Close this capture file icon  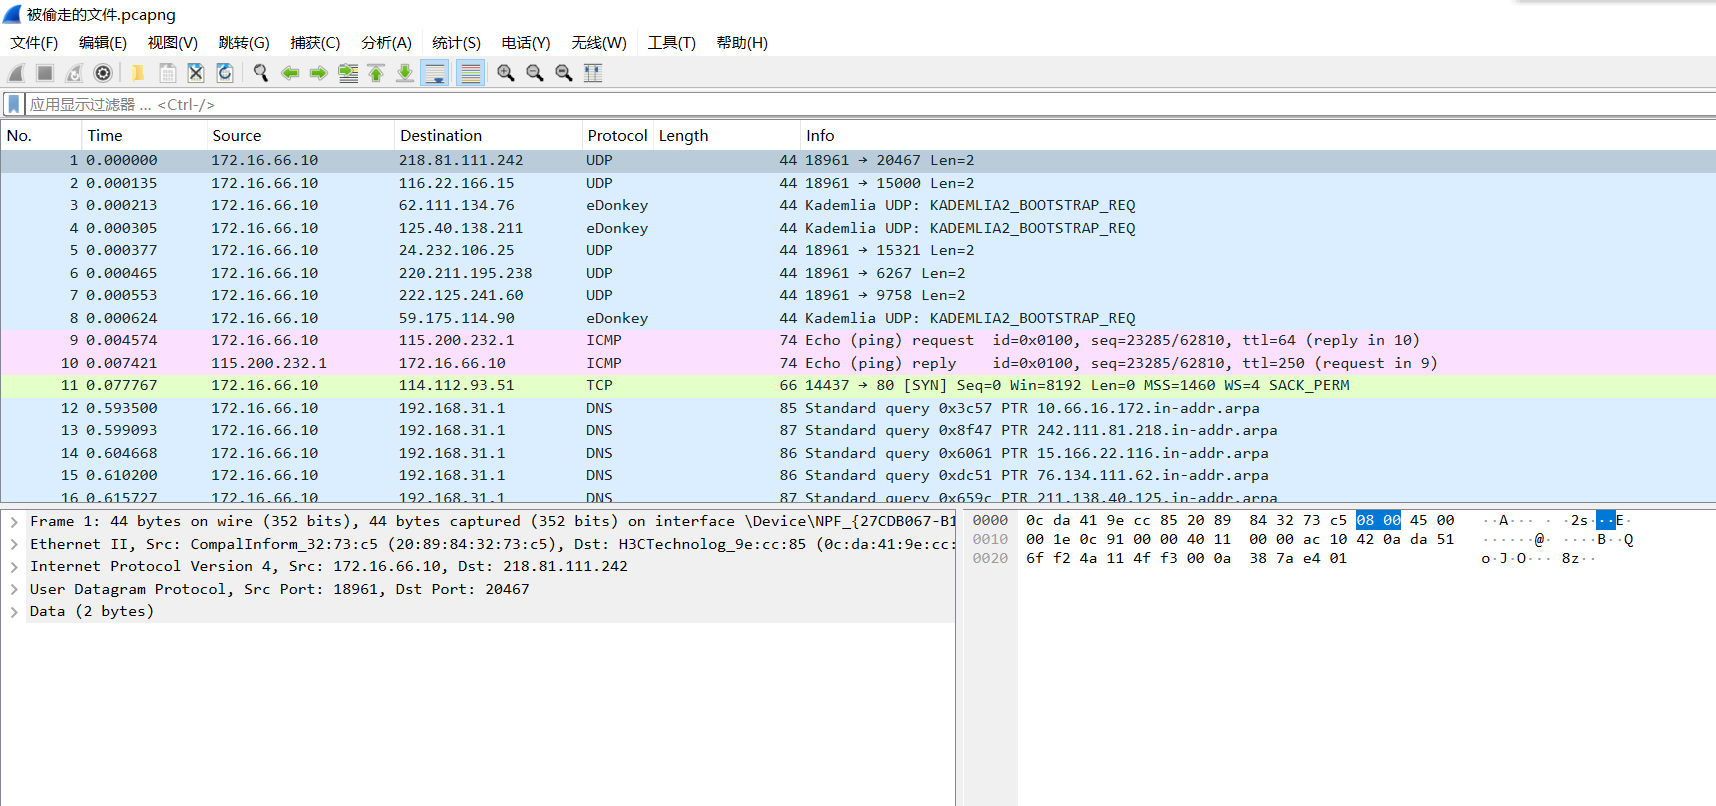[x=196, y=73]
